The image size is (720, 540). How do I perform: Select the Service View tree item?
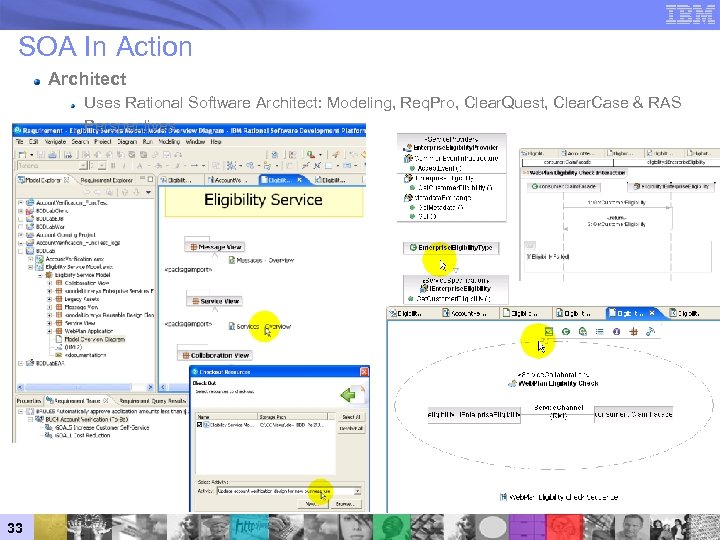80,323
